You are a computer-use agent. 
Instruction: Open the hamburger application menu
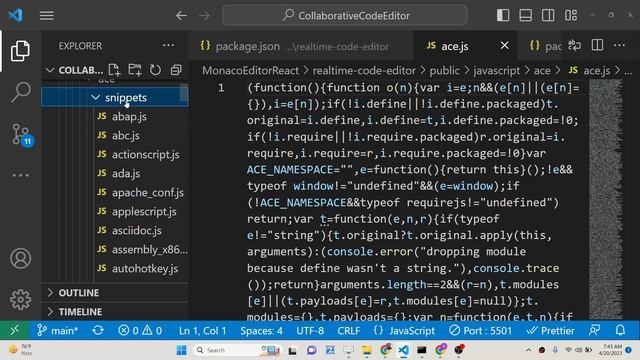47,16
